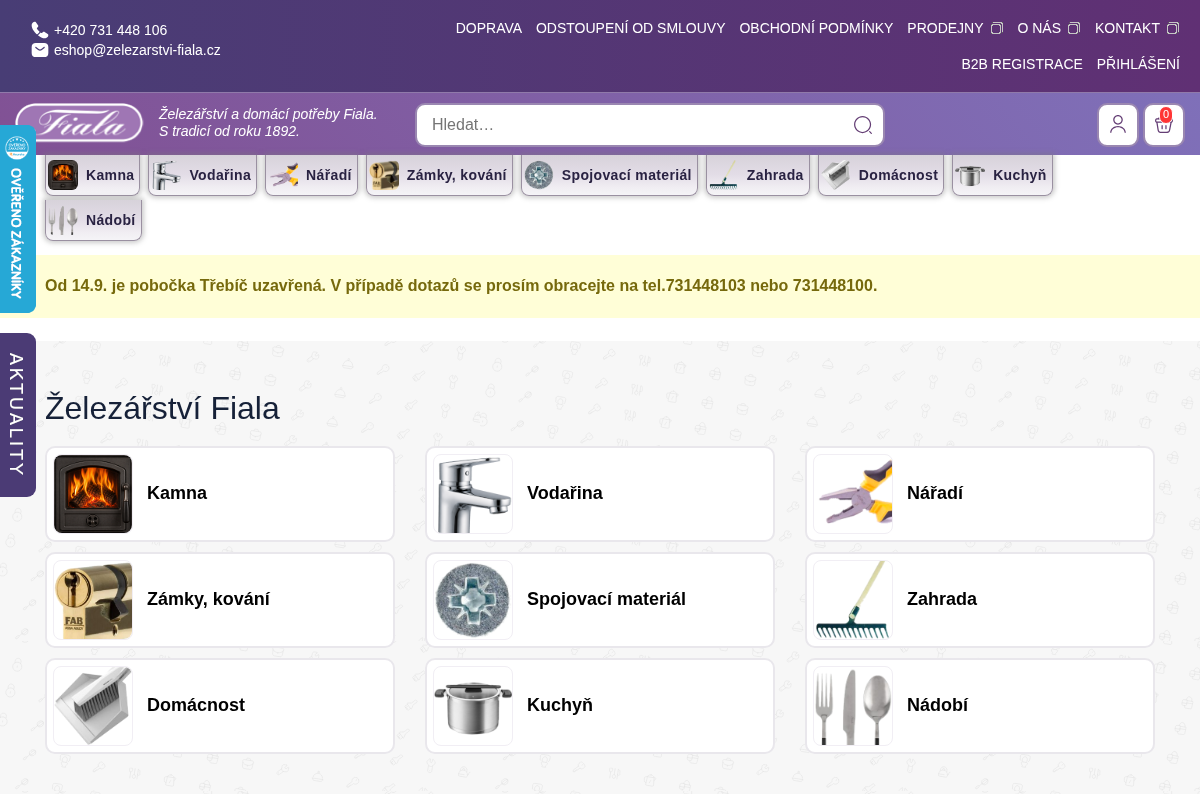The height and width of the screenshot is (800, 1200).
Task: Open Odstoupení od smlouvy link
Action: [x=631, y=28]
